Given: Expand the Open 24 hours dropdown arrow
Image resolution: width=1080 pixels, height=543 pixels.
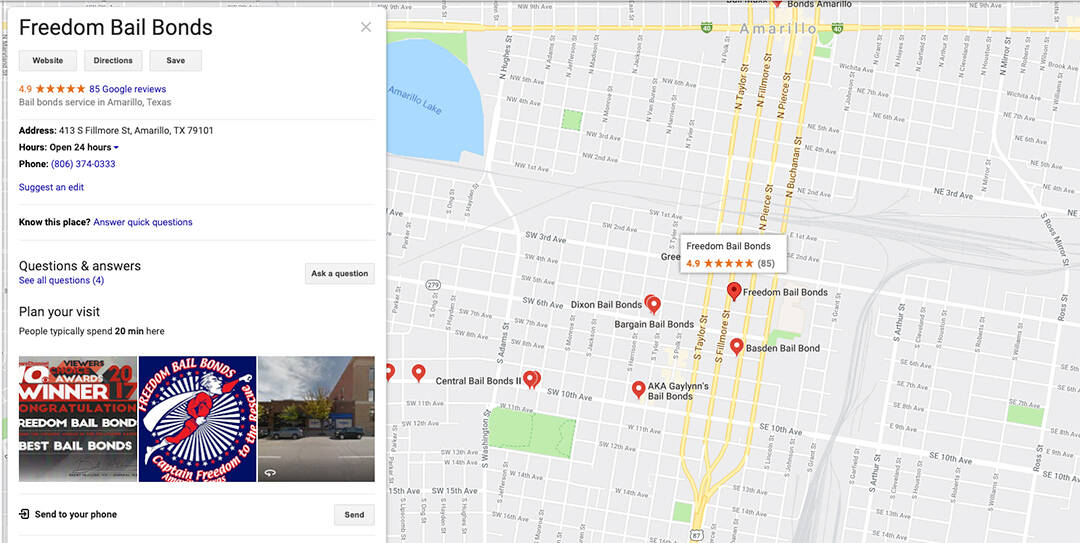Looking at the screenshot, I should (x=116, y=147).
